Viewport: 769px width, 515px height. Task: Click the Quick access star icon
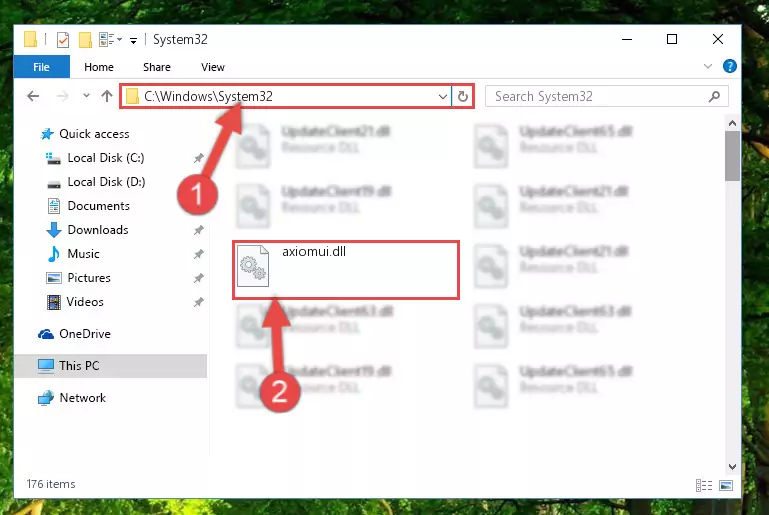click(47, 134)
